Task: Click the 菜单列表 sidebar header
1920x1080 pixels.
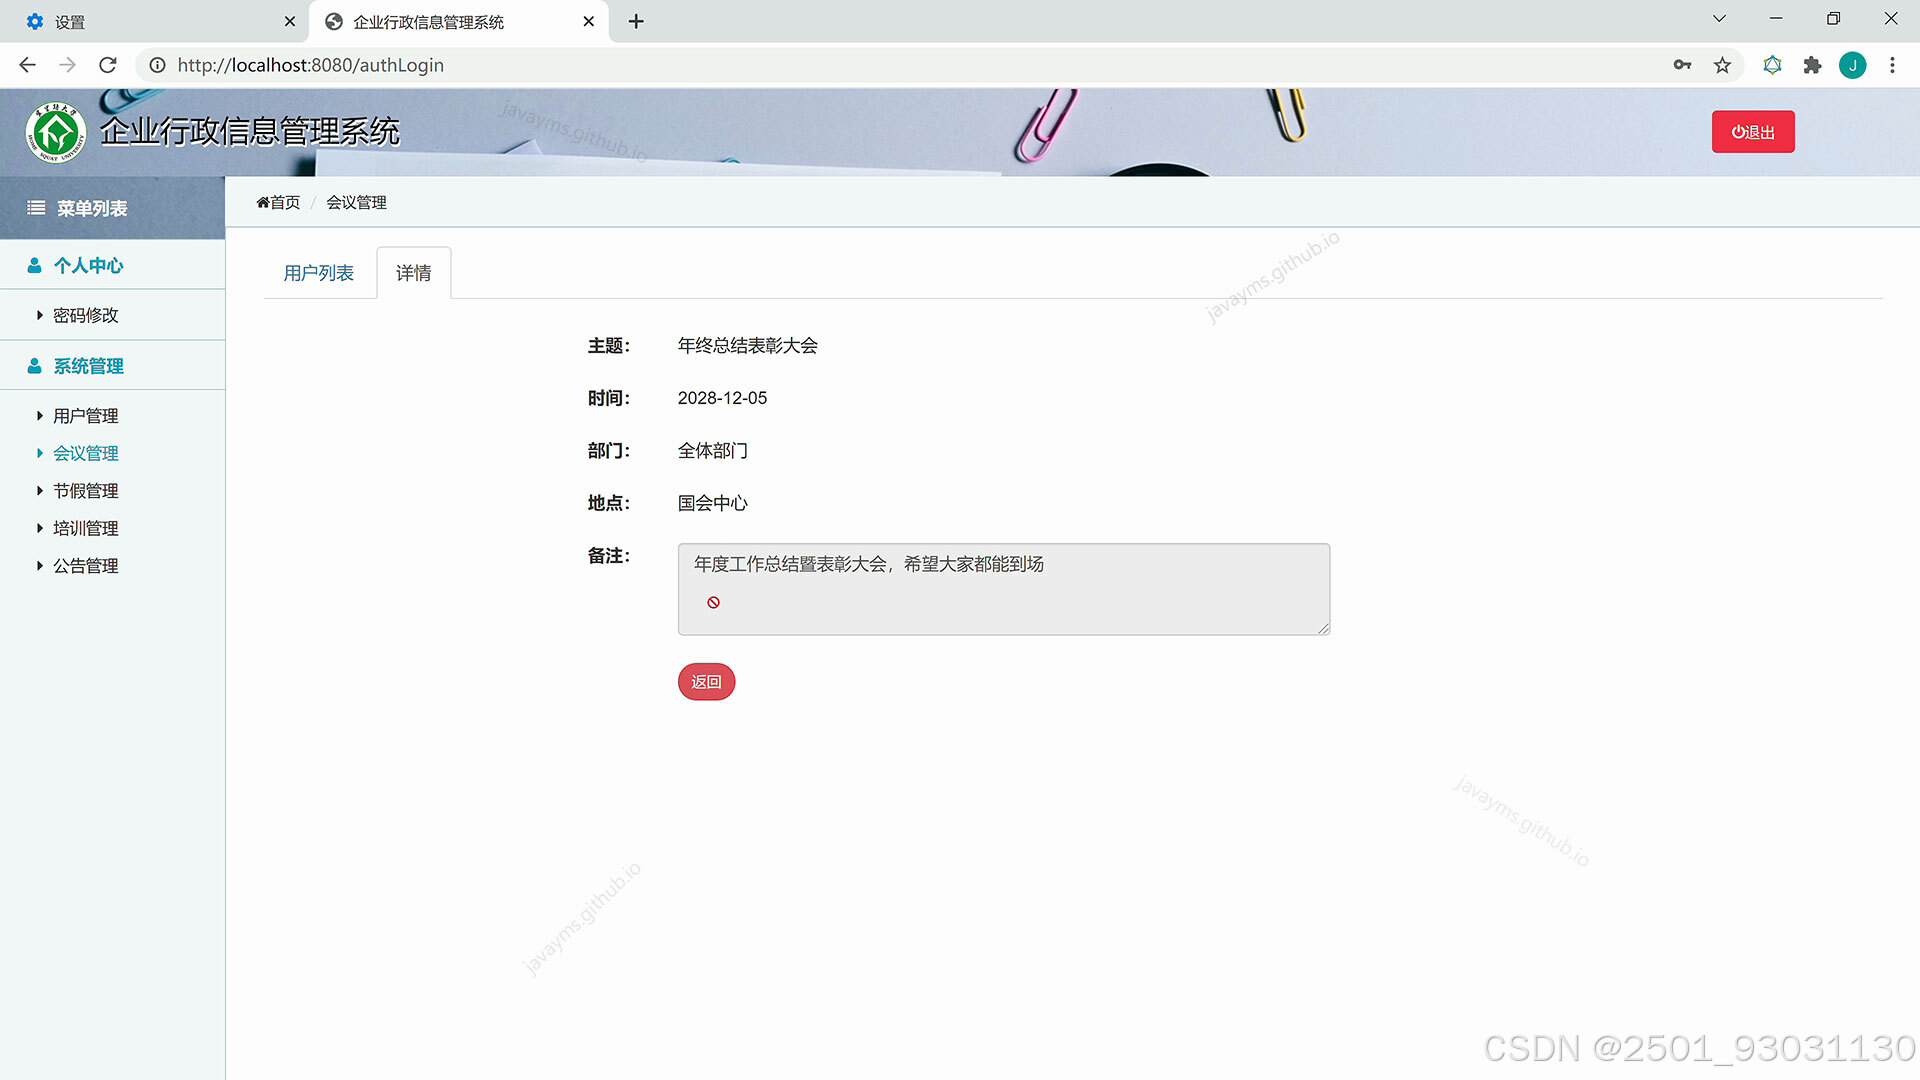Action: click(x=112, y=208)
